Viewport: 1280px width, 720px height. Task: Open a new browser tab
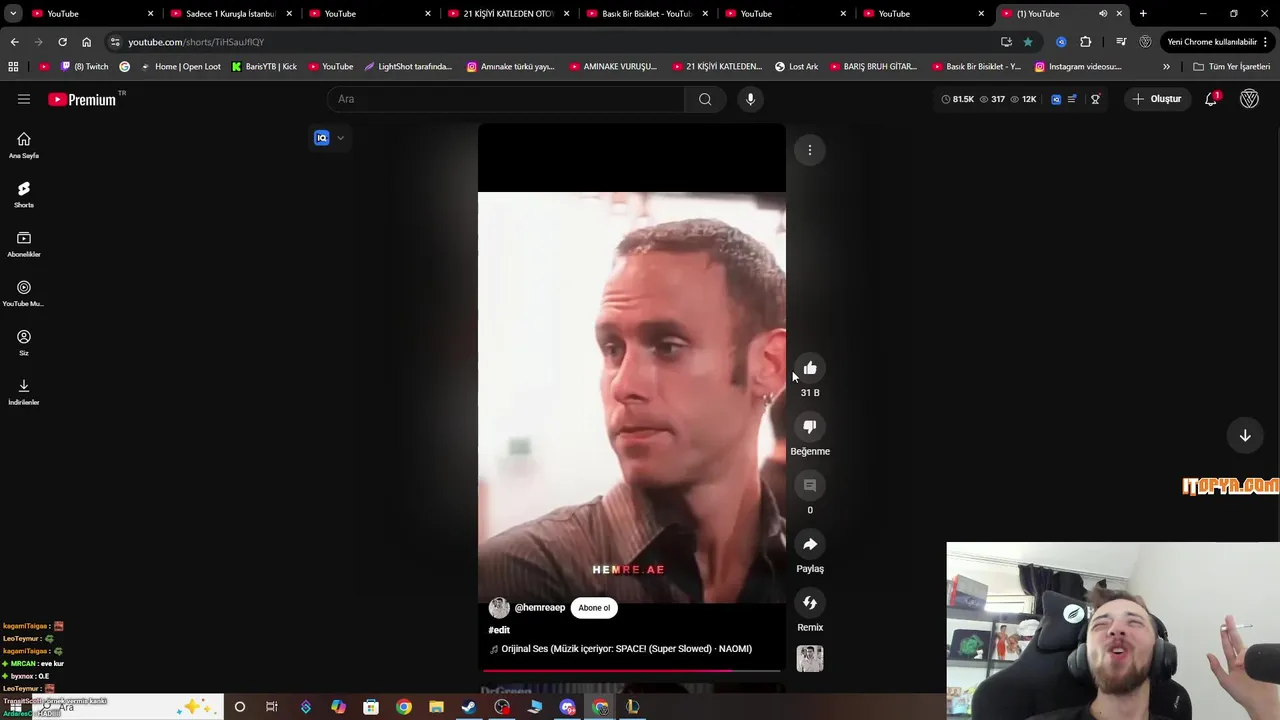(1143, 14)
